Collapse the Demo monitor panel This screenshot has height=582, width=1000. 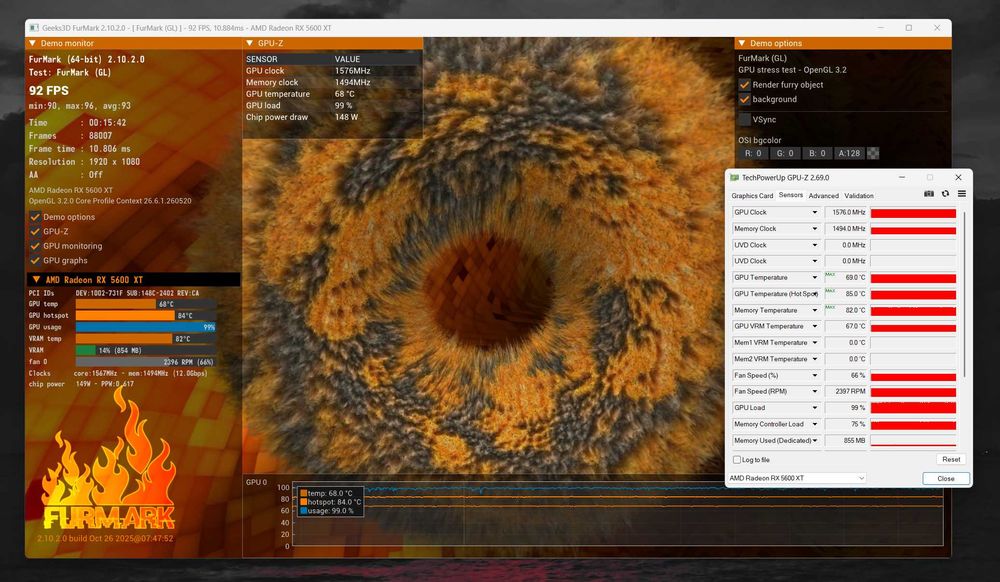click(33, 43)
